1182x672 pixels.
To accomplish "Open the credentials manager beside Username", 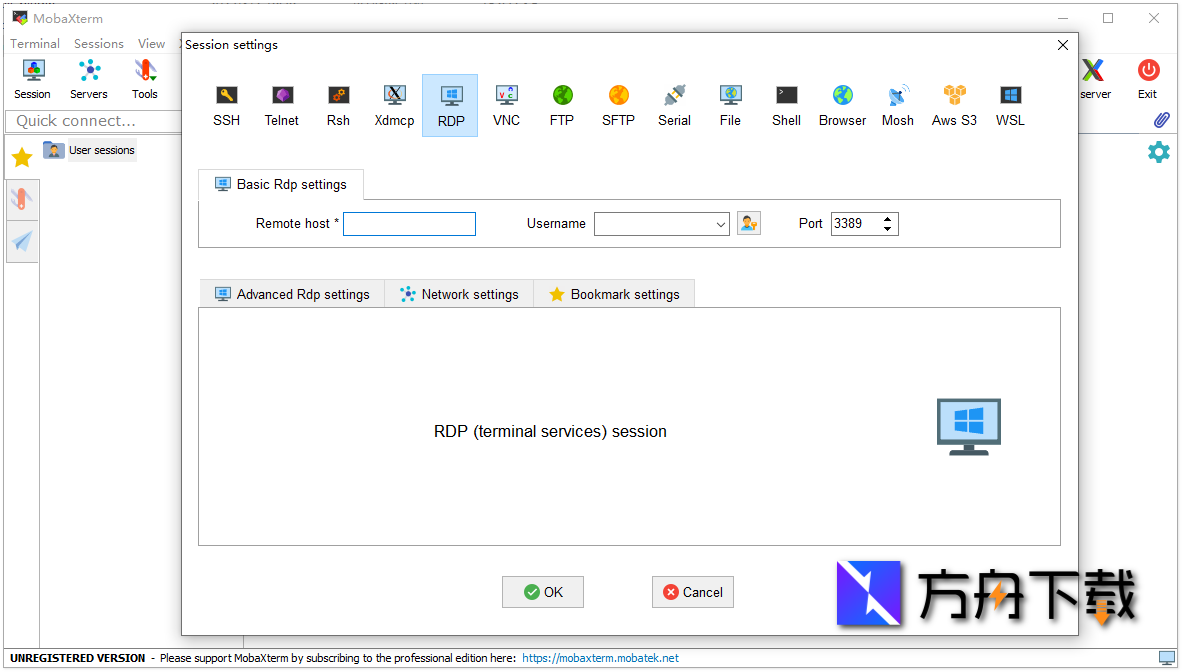I will [748, 223].
